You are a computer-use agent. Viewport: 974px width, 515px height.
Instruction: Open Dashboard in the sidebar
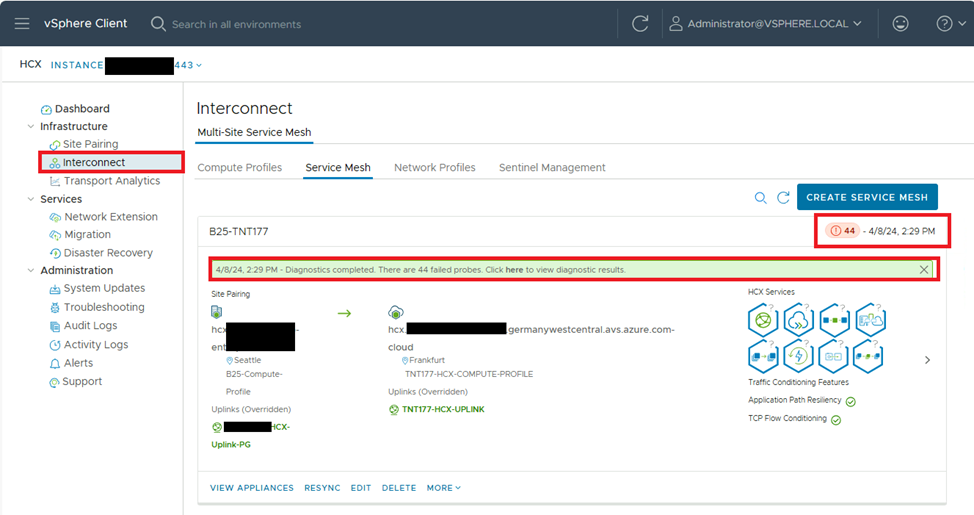(x=75, y=109)
